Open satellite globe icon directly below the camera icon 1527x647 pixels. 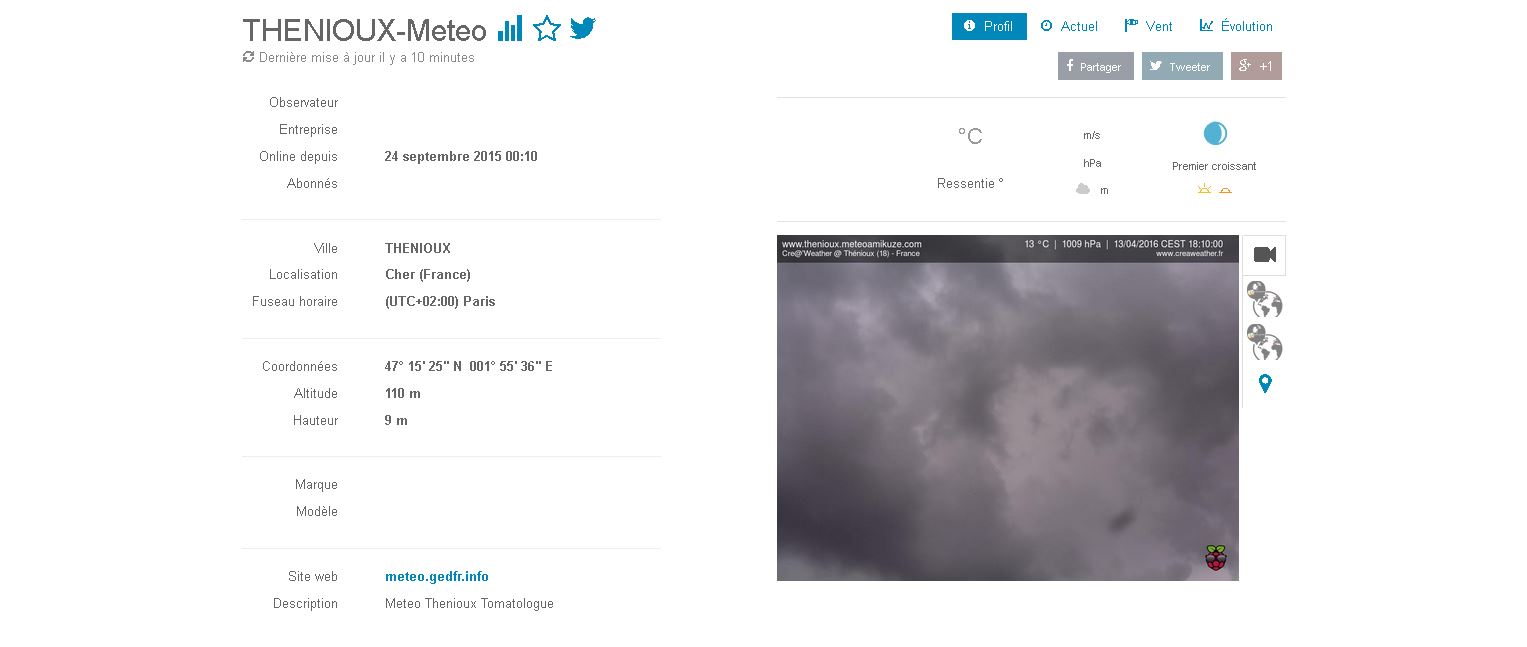[x=1264, y=299]
